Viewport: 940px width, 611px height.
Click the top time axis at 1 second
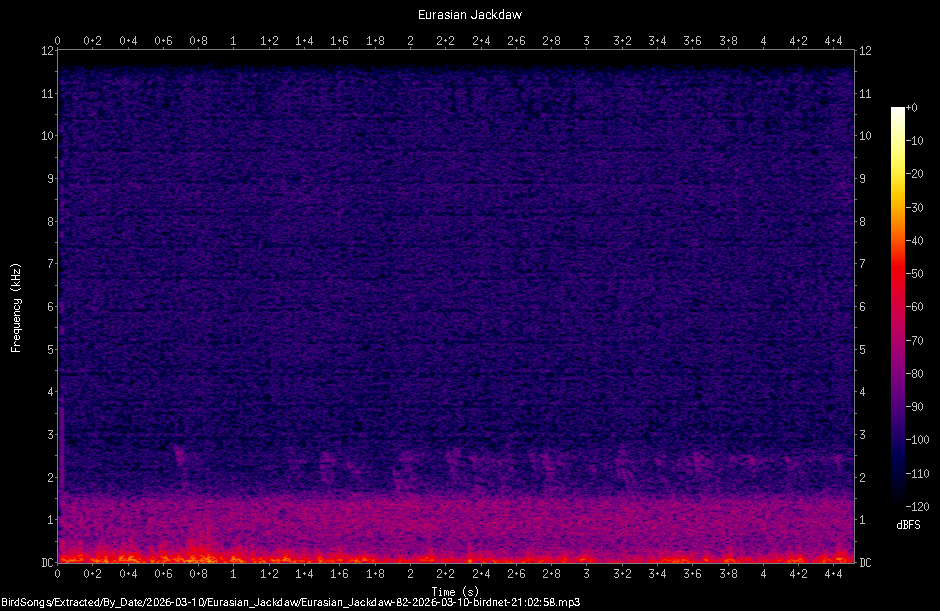232,42
